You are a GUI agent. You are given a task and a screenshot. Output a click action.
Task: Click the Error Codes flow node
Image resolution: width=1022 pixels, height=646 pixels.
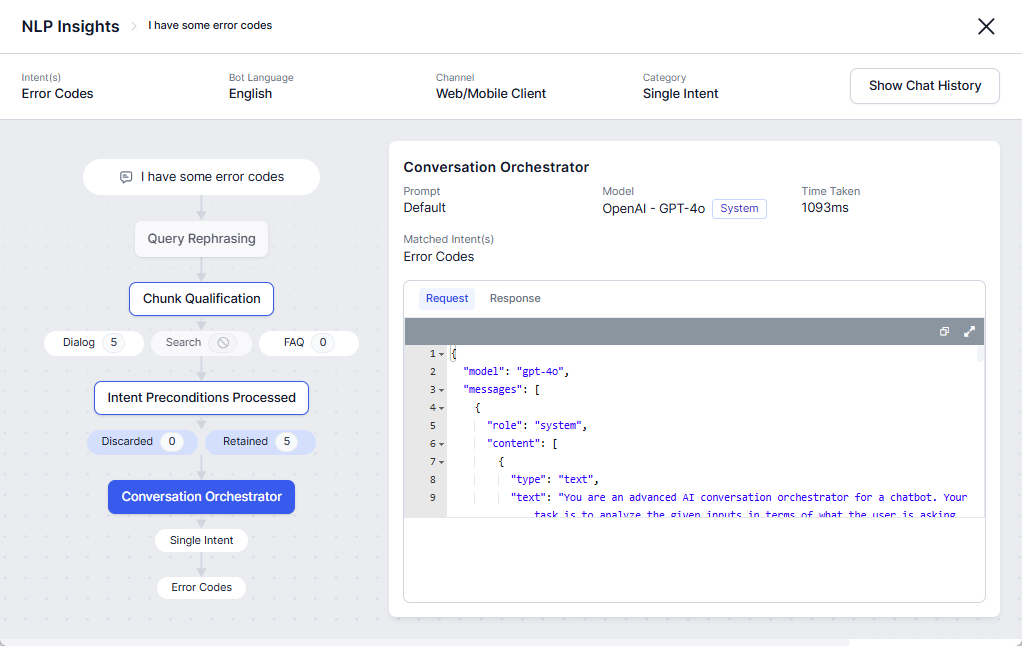[x=201, y=587]
